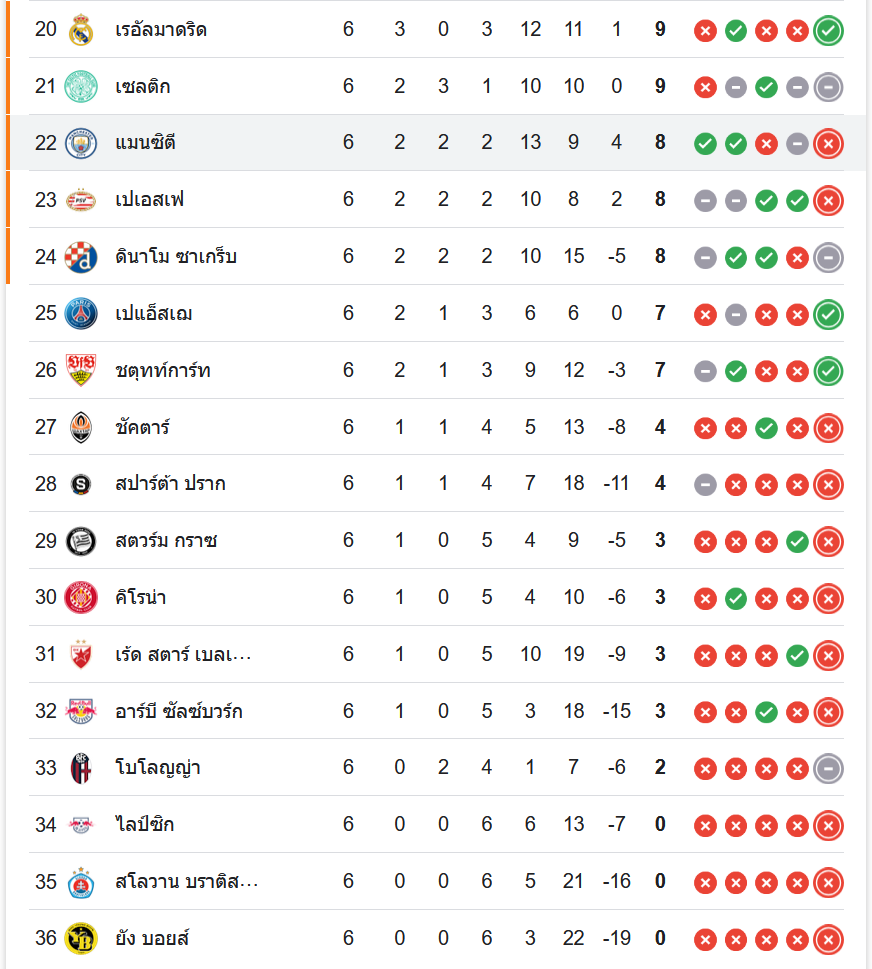Viewport: 872px width, 969px height.
Task: Click Man City's latest loss result icon
Action: [x=828, y=144]
